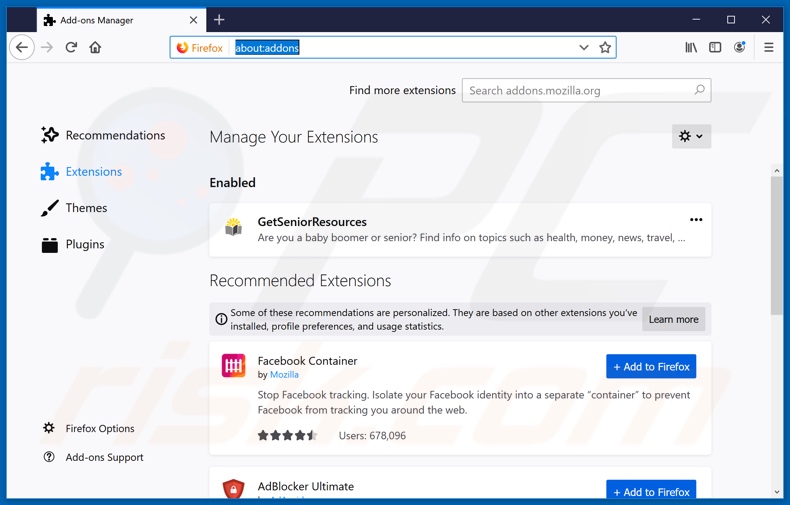
Task: Open the Mozilla author link
Action: click(x=284, y=375)
